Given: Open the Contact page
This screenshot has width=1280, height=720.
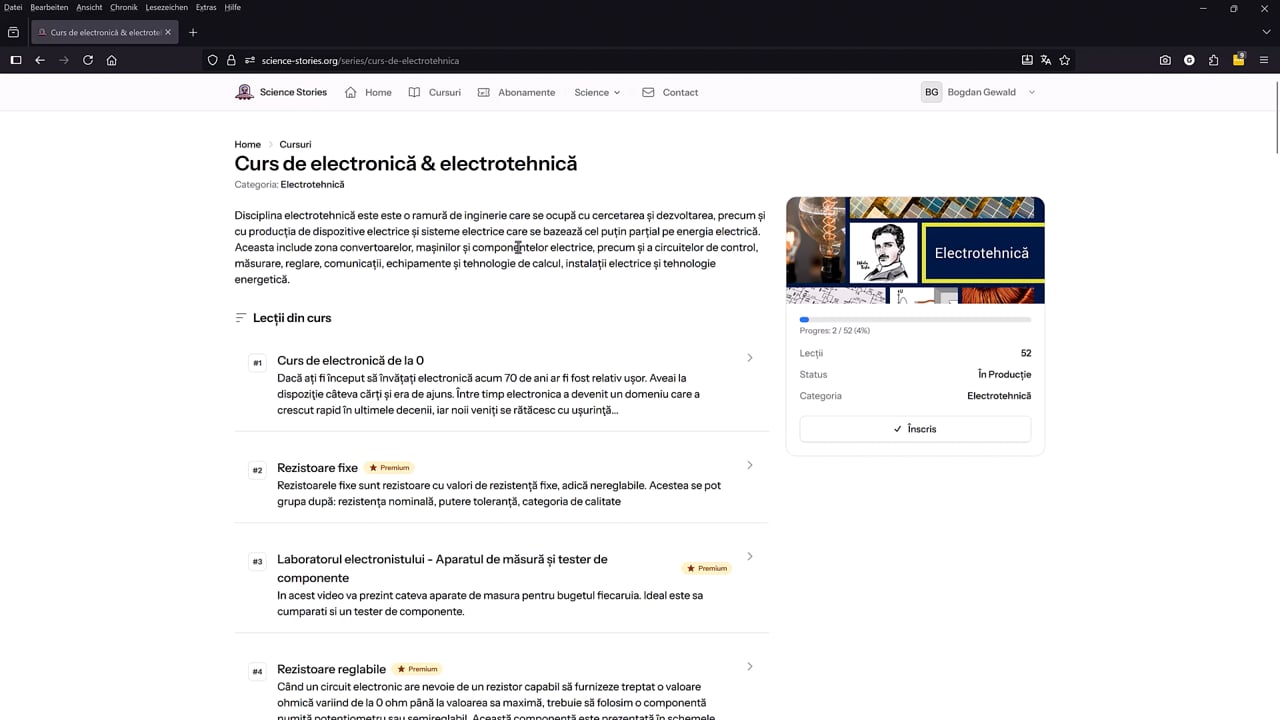Looking at the screenshot, I should (670, 92).
